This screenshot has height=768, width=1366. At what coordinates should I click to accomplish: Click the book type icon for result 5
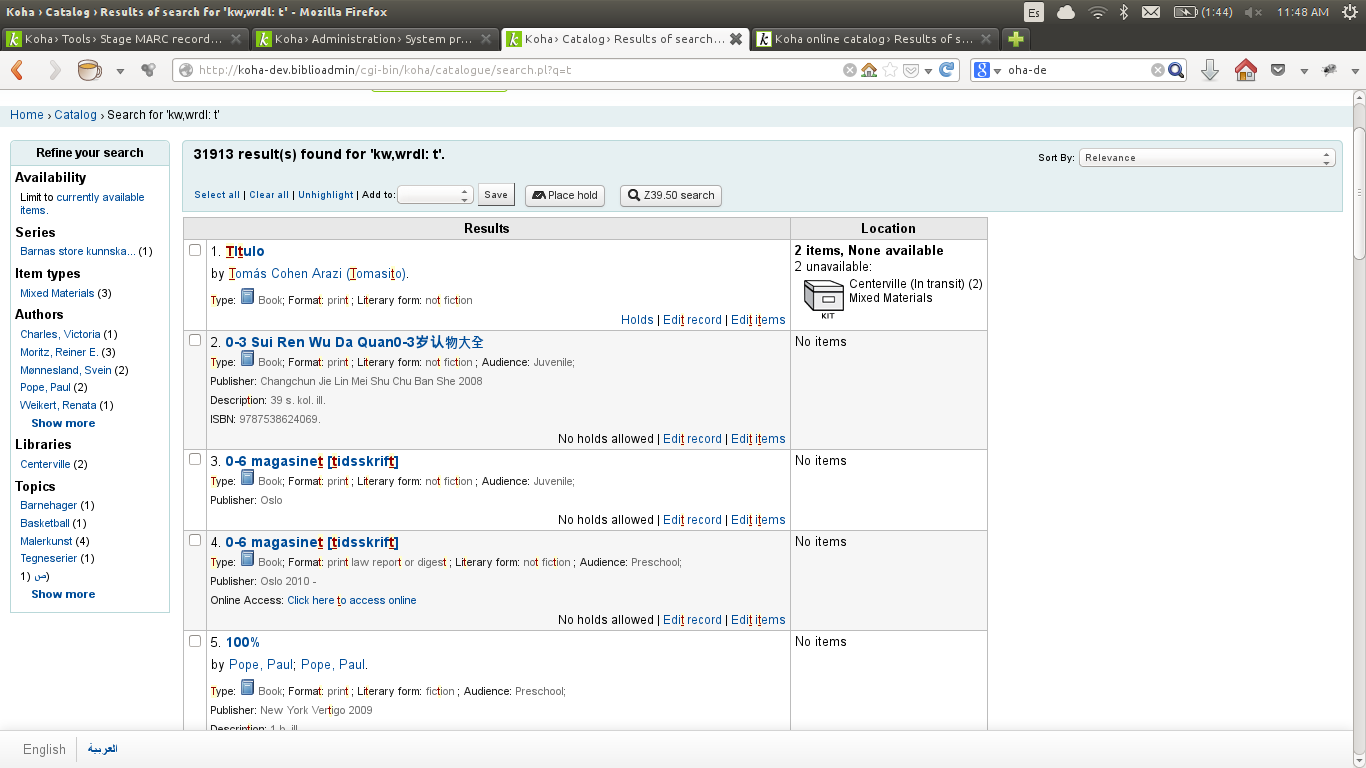click(247, 688)
